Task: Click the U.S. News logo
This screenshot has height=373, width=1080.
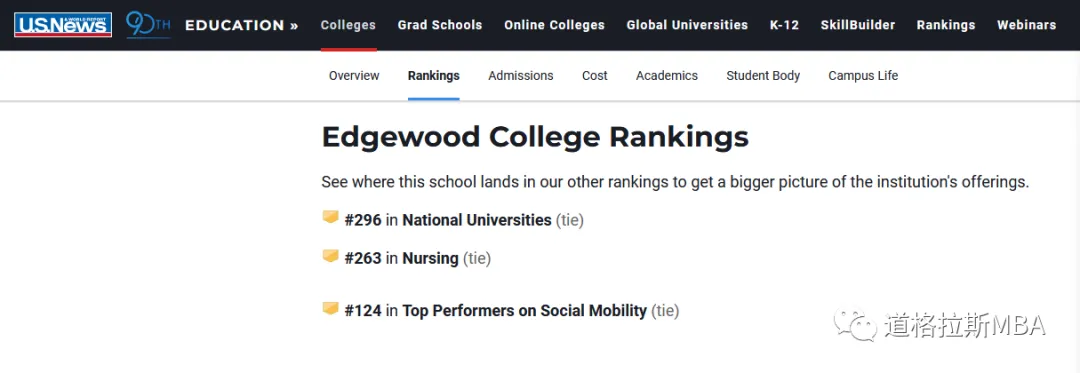Action: point(63,25)
